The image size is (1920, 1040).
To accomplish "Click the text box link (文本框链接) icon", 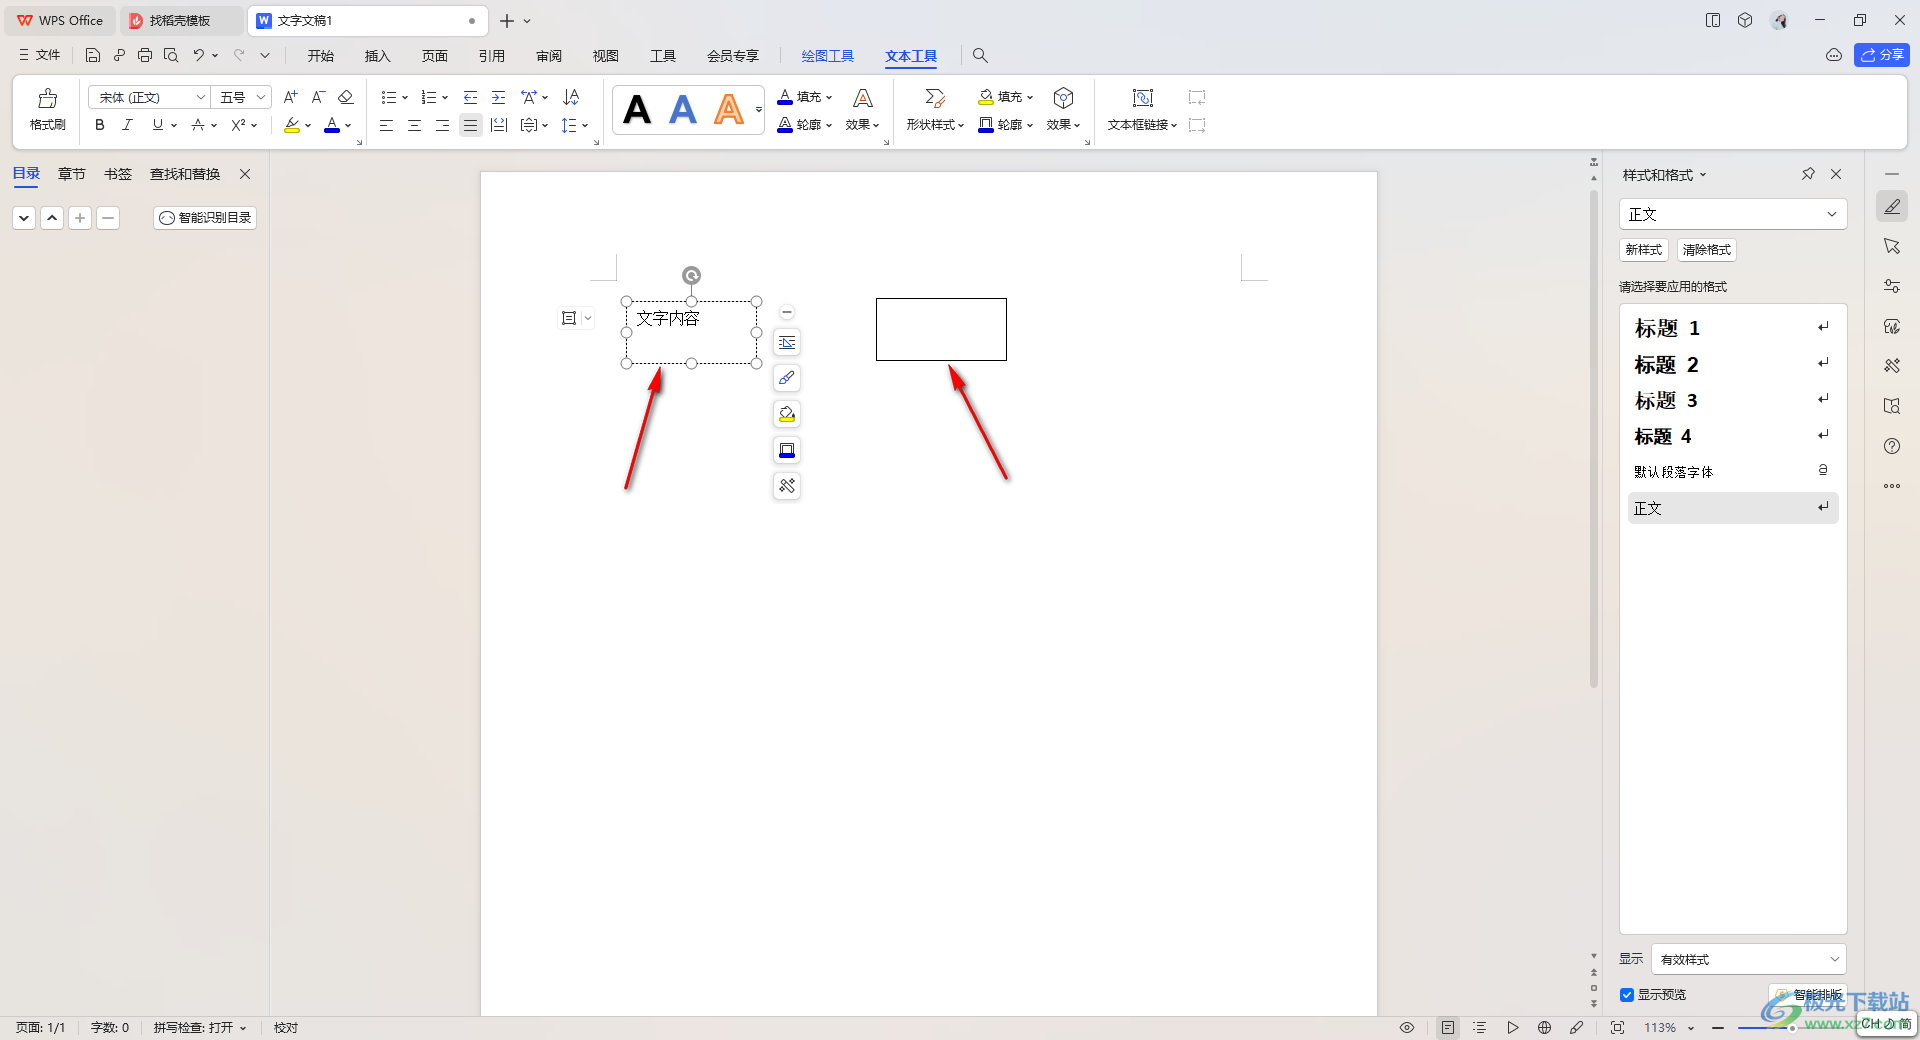I will [1142, 98].
